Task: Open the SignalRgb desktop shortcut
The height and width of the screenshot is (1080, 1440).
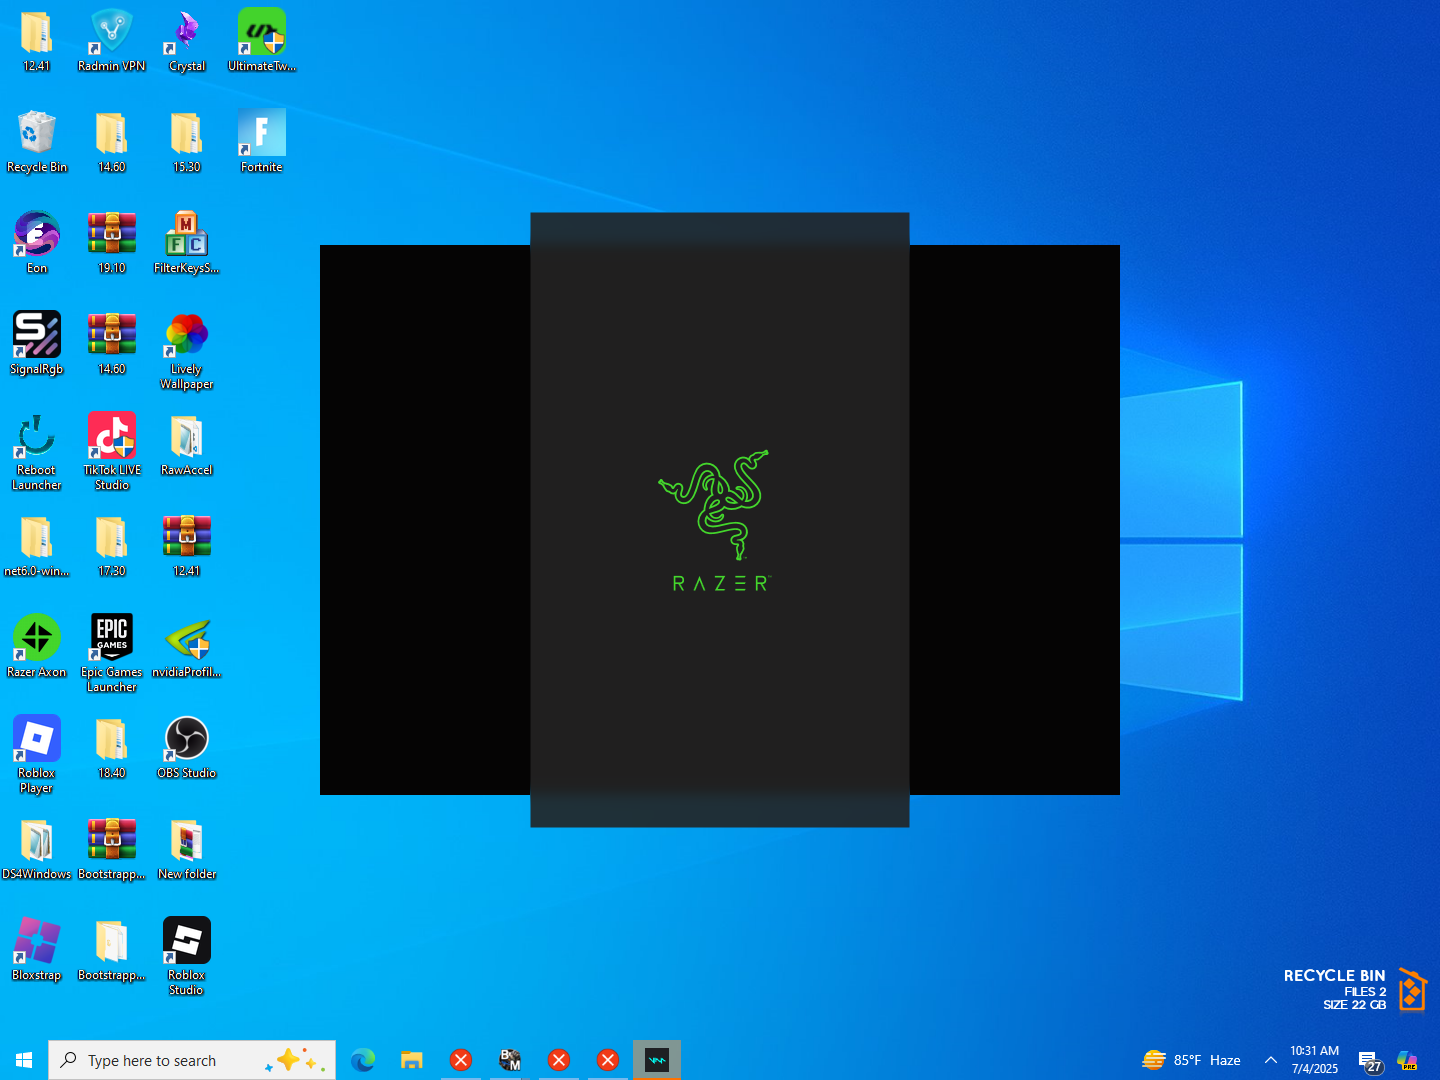Action: [x=37, y=344]
